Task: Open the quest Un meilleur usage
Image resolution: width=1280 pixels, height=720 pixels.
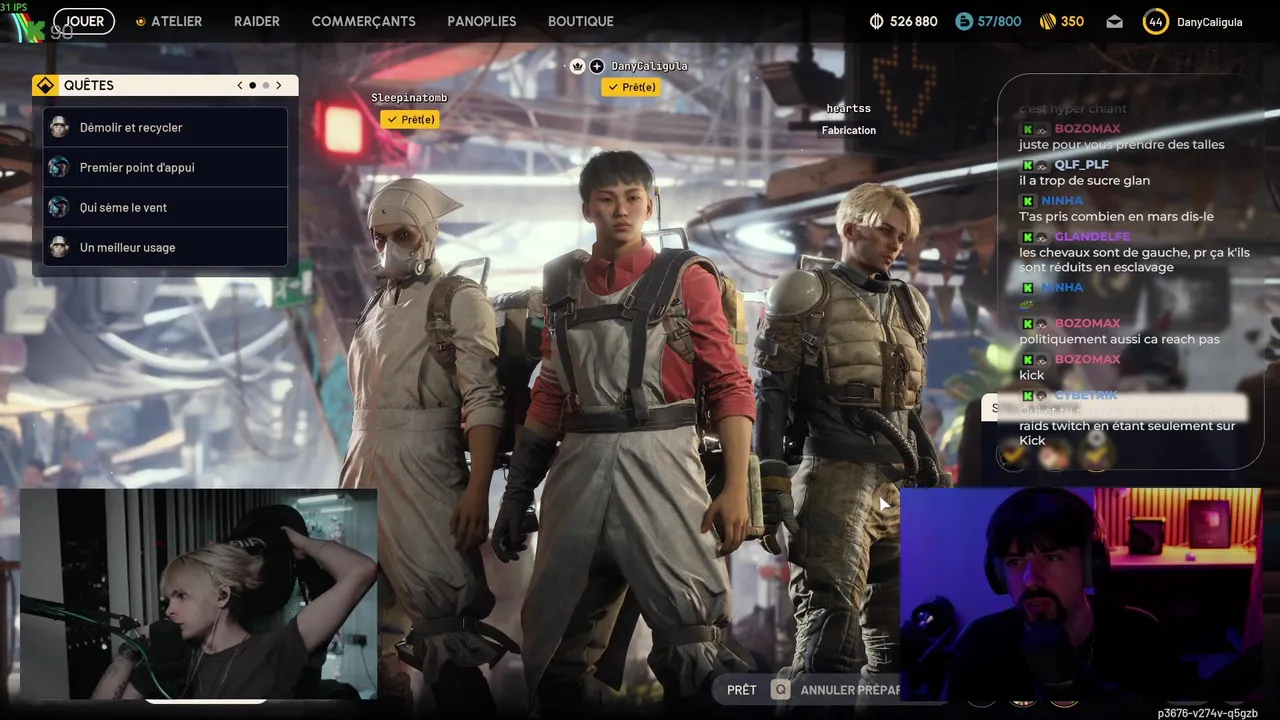Action: click(x=165, y=247)
